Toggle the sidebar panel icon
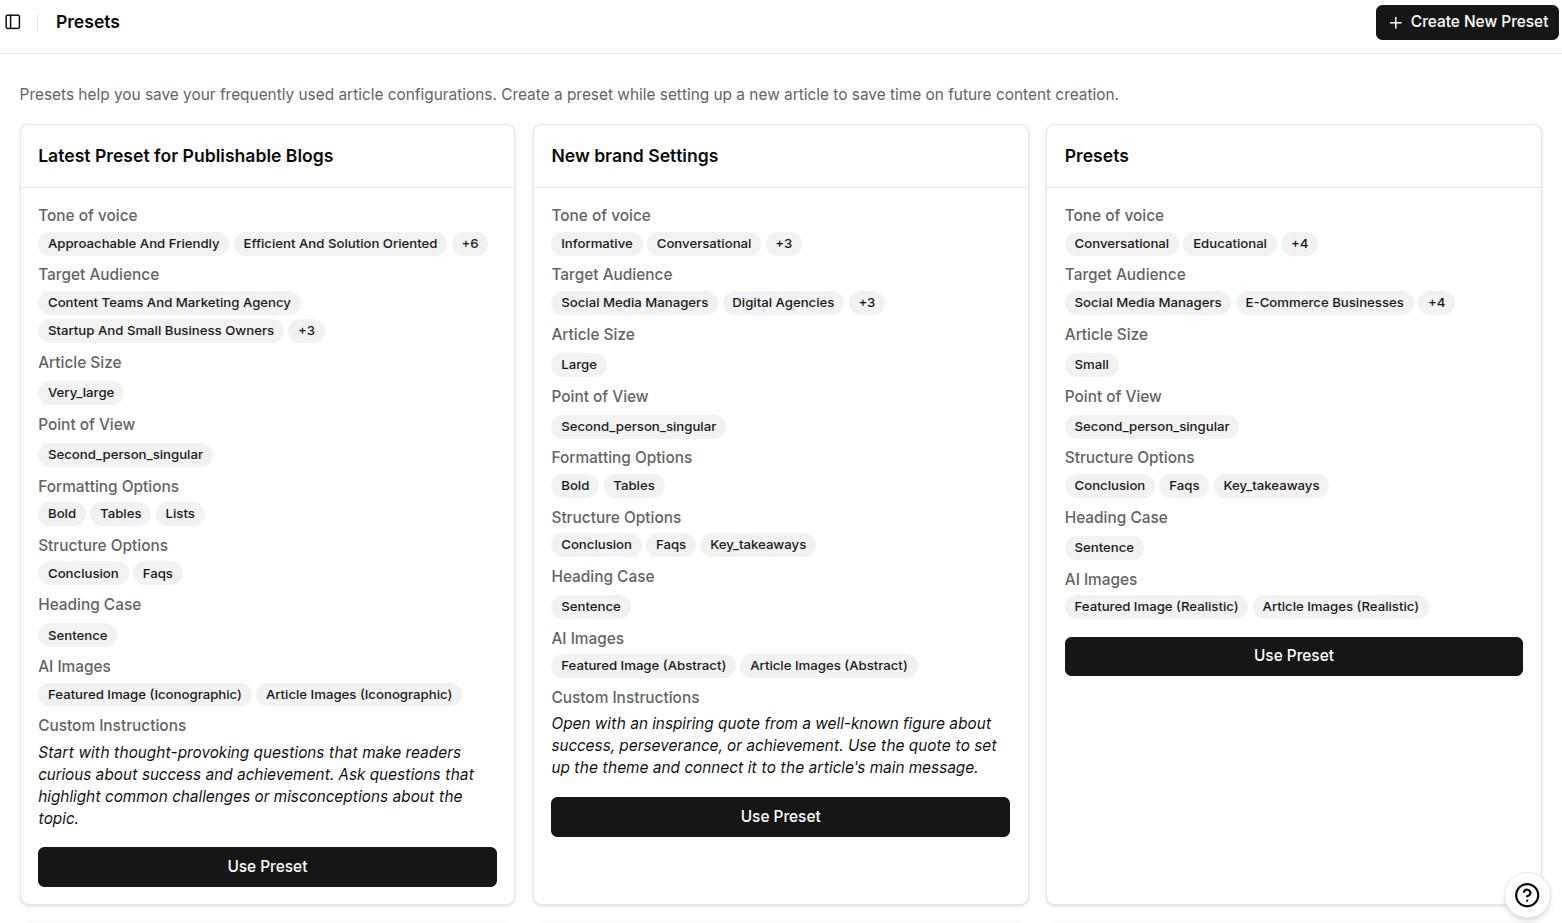Viewport: 1562px width, 923px height. click(x=14, y=21)
